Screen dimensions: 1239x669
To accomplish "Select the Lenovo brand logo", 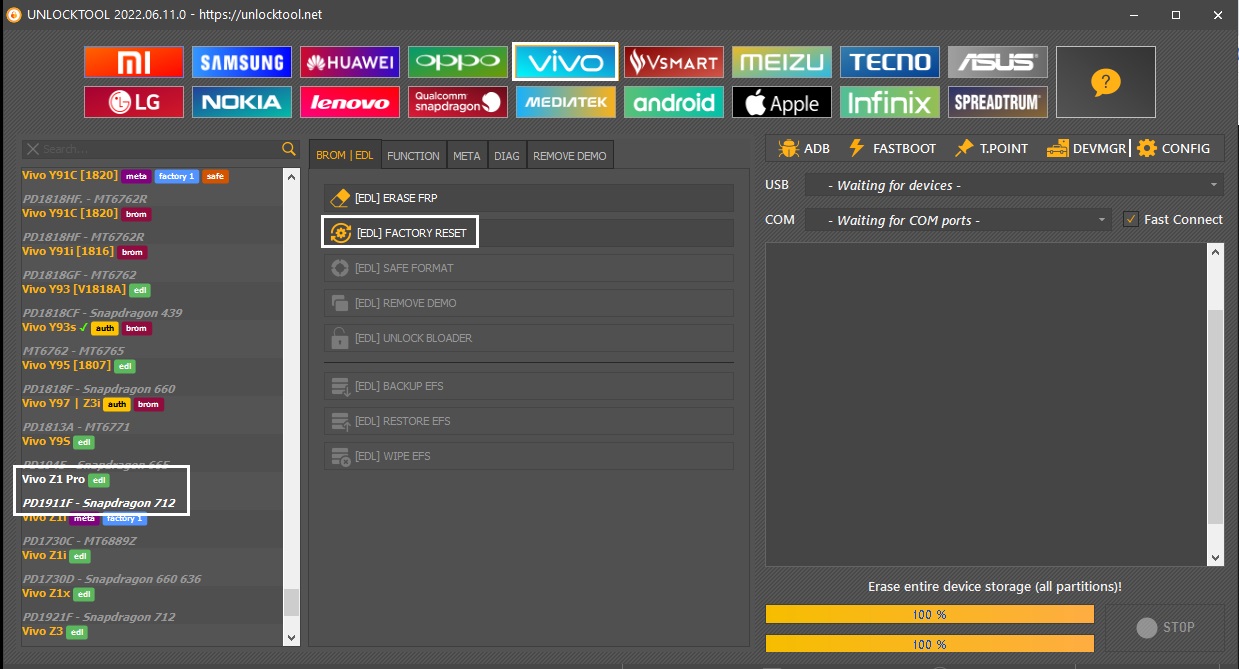I will (350, 102).
